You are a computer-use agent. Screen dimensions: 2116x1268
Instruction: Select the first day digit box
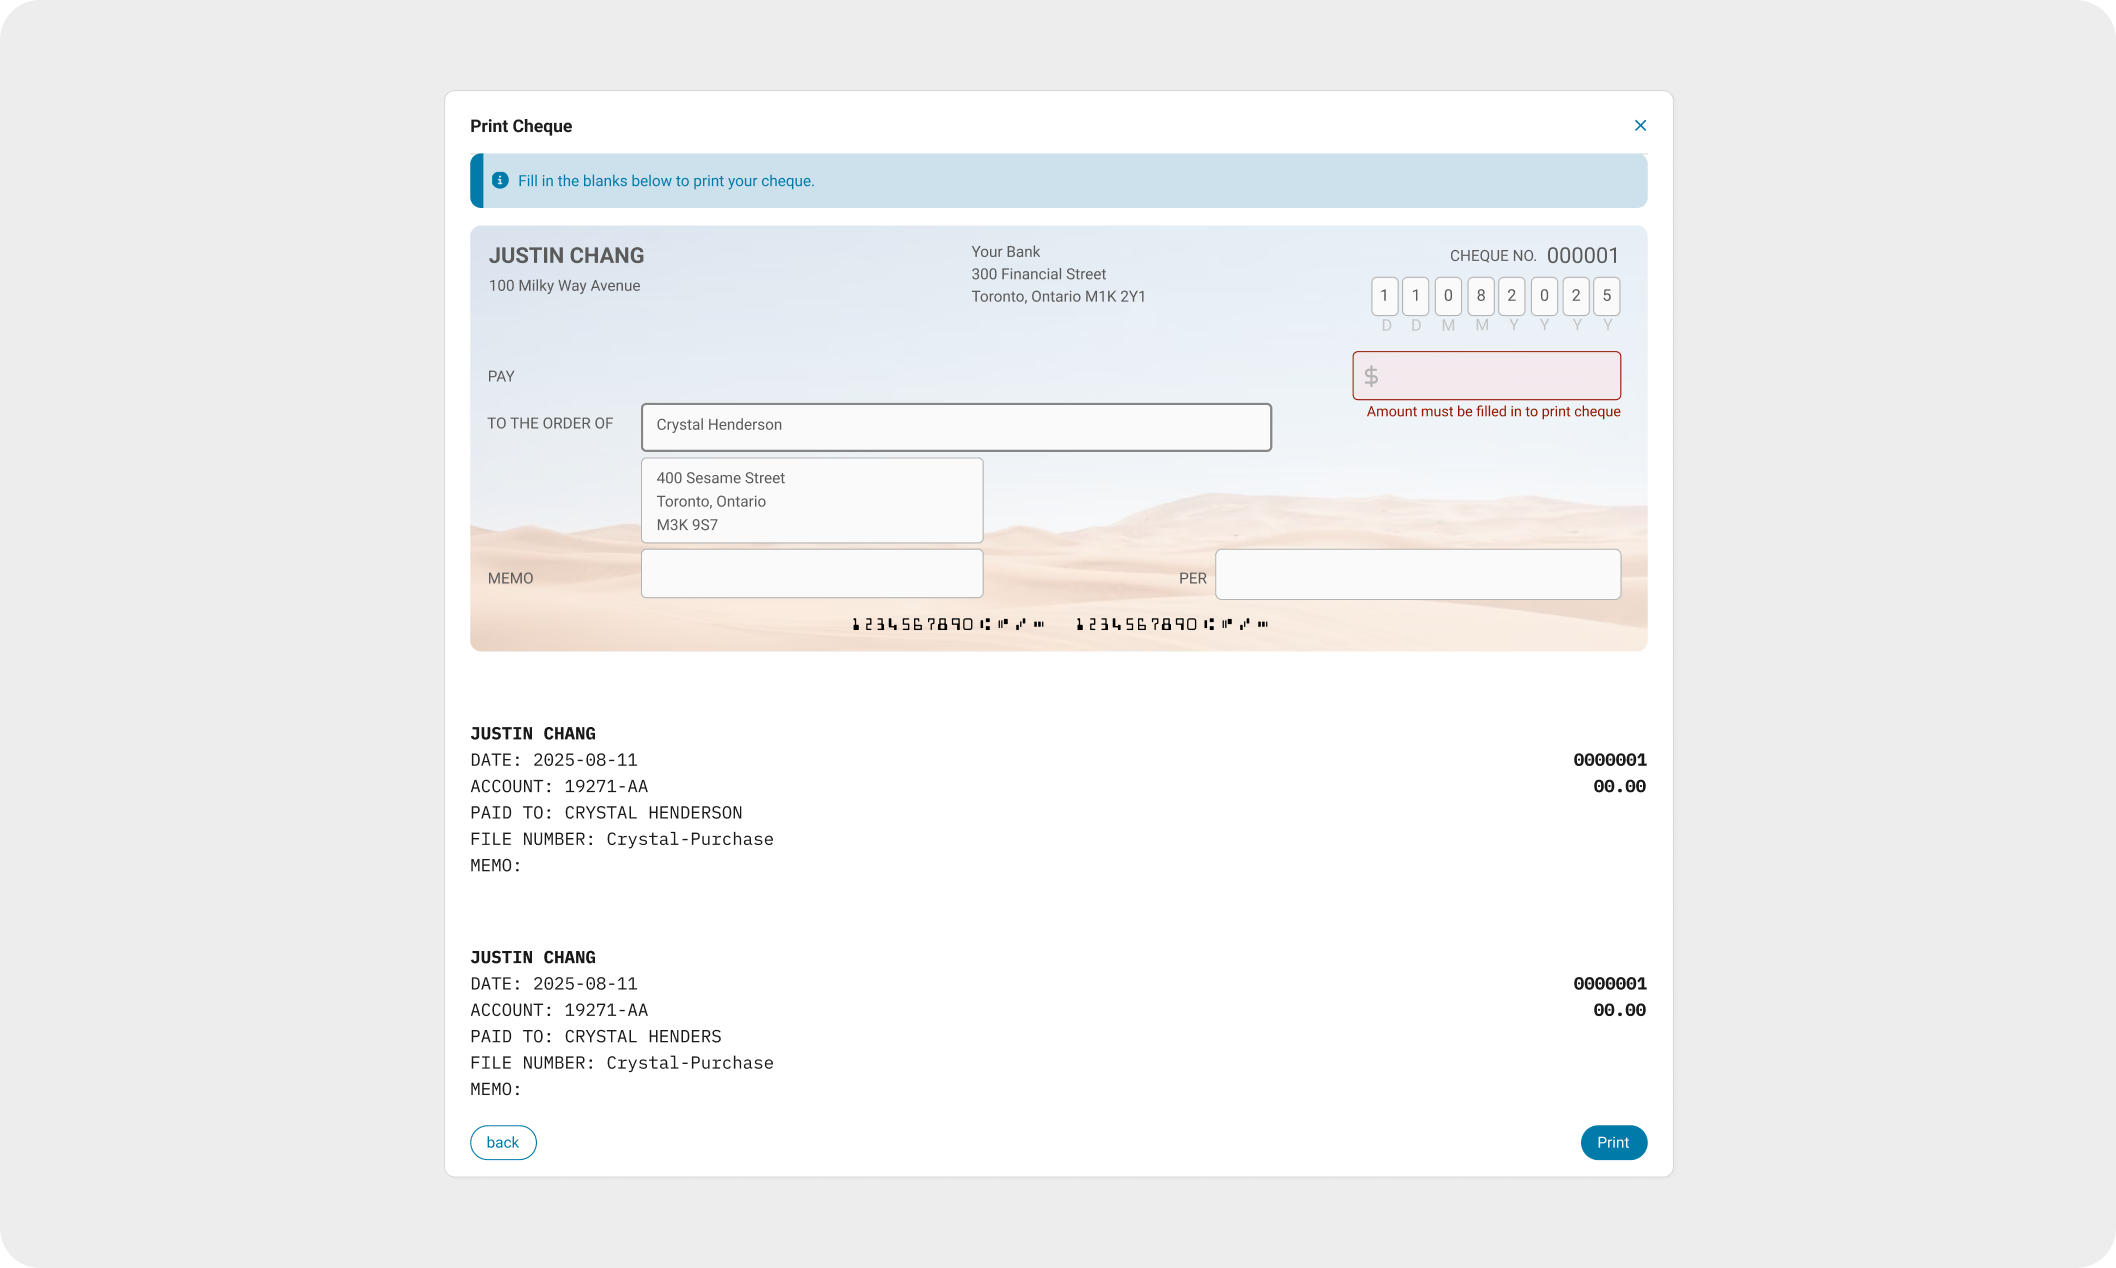click(1384, 296)
